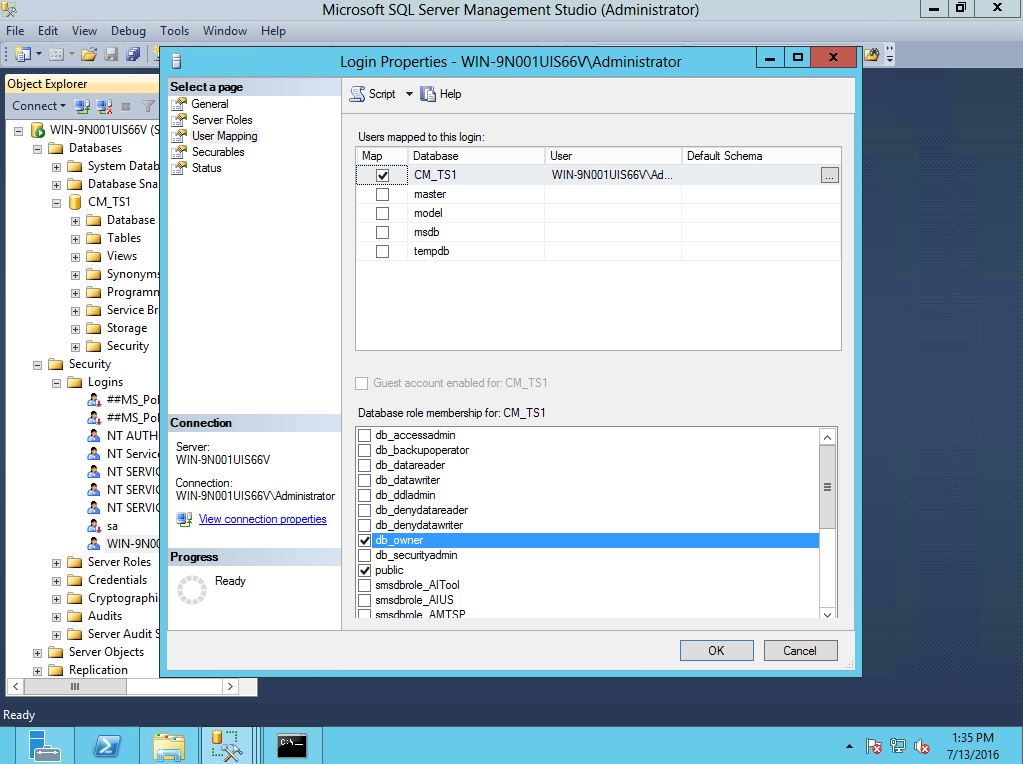This screenshot has width=1023, height=764.
Task: Click the Save toolbar icon
Action: 112,54
